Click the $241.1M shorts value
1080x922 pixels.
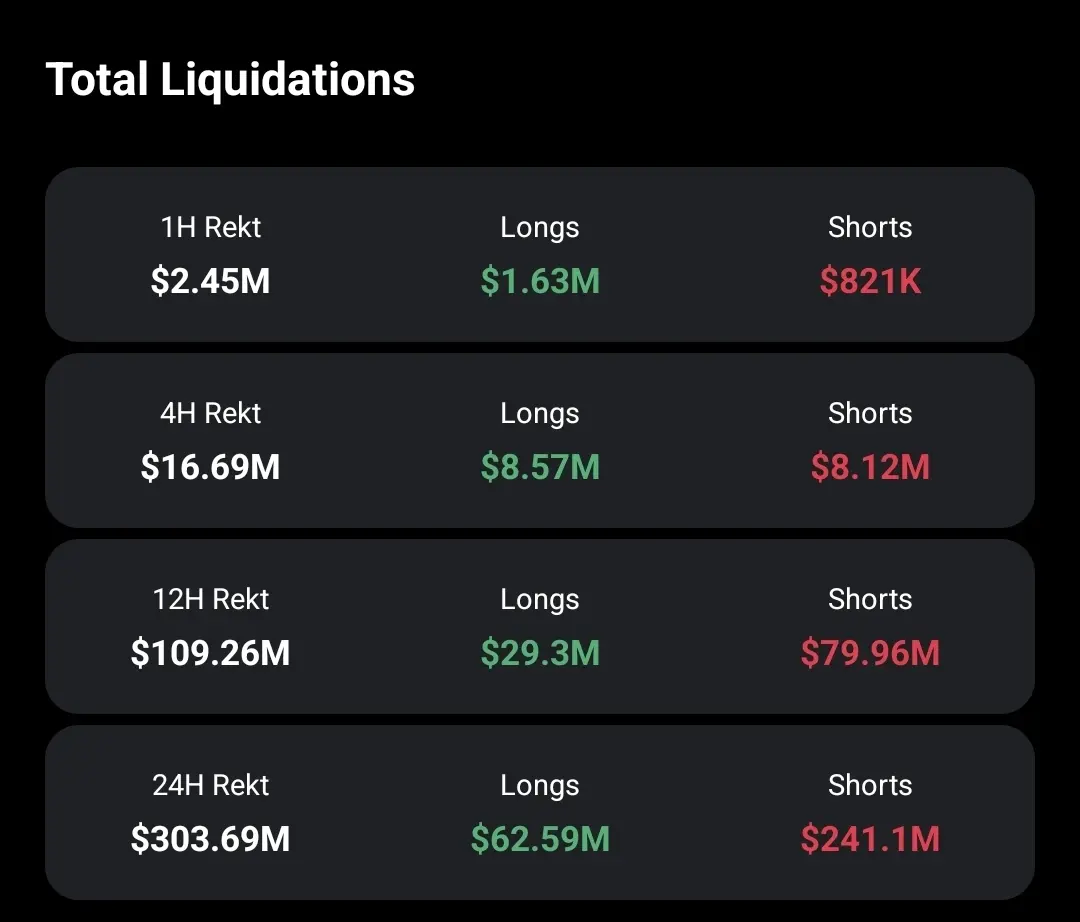[870, 839]
